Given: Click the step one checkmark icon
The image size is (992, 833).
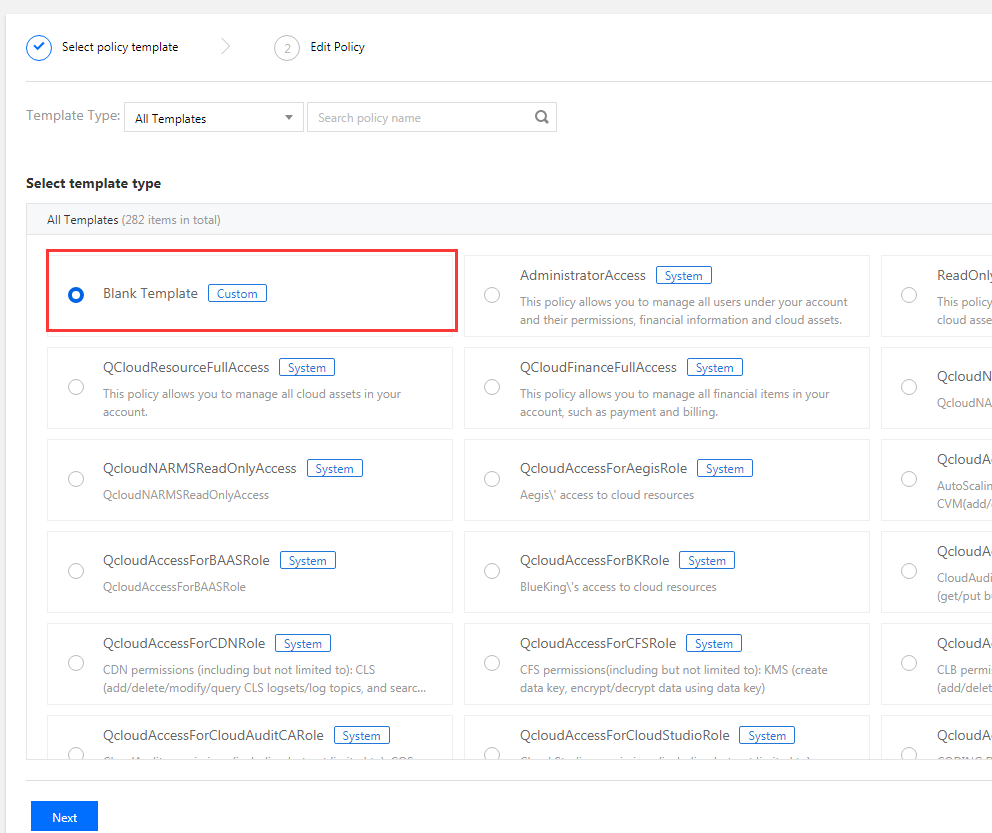Looking at the screenshot, I should (x=39, y=47).
